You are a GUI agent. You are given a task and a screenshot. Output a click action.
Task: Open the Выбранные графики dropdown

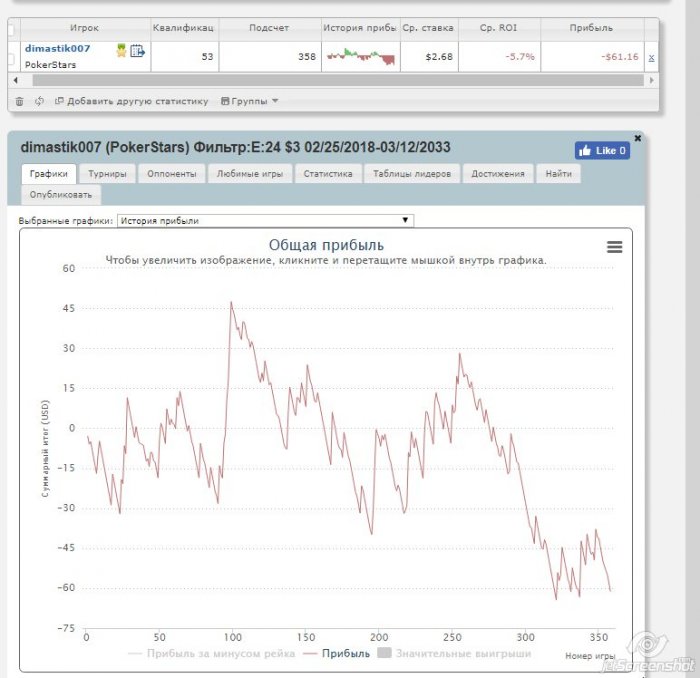[x=265, y=220]
